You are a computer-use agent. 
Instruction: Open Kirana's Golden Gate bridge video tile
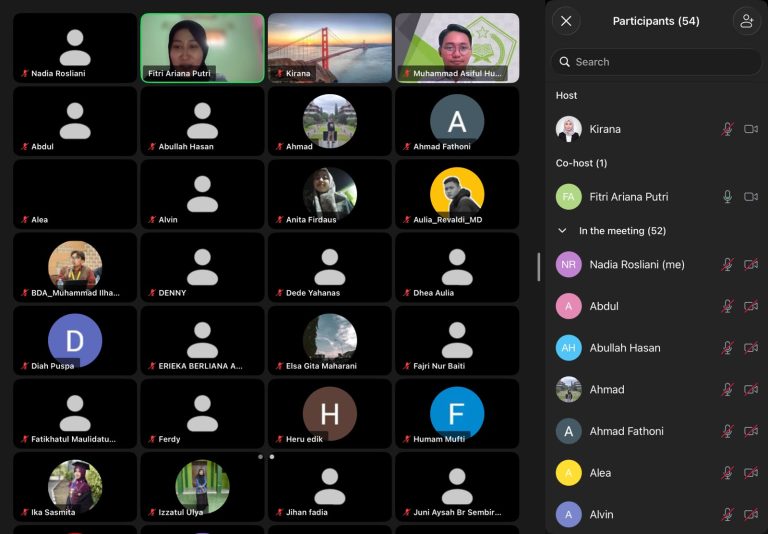click(330, 48)
